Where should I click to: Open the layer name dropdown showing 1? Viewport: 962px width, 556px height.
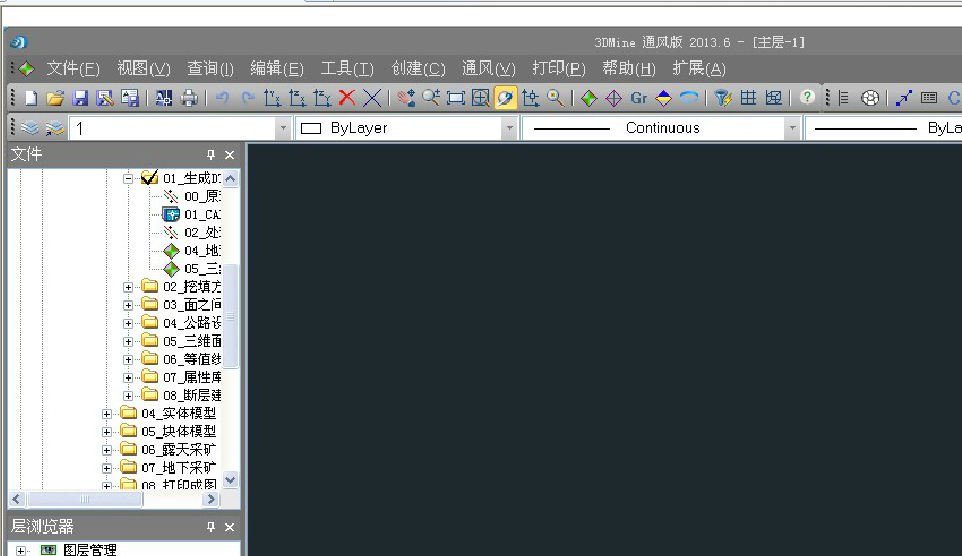[x=283, y=128]
